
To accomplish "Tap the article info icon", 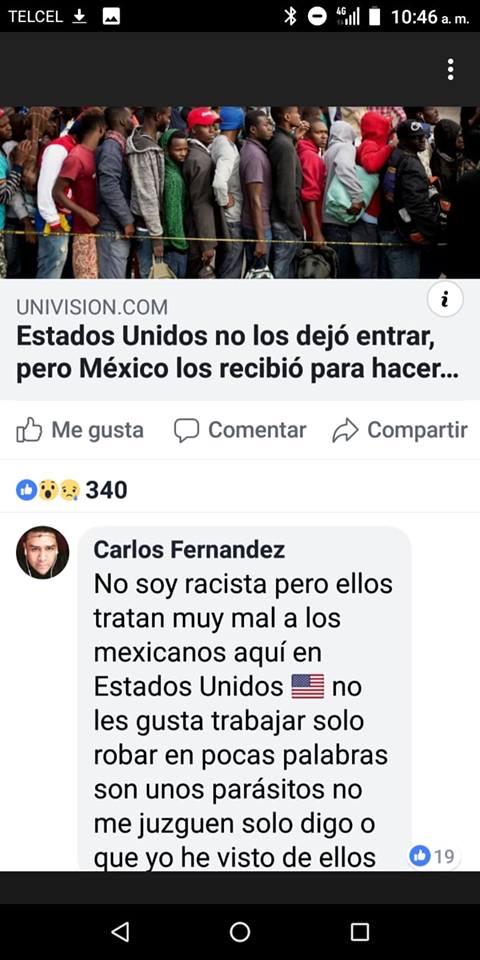I will [445, 299].
